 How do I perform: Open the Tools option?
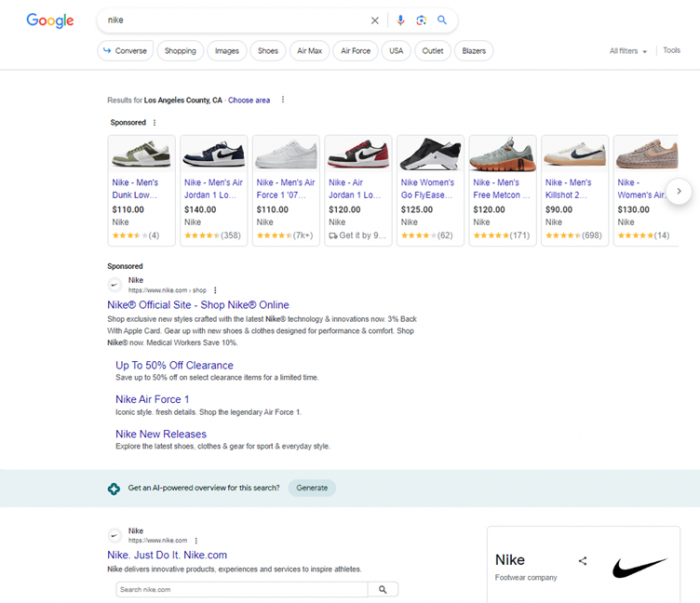click(x=671, y=50)
